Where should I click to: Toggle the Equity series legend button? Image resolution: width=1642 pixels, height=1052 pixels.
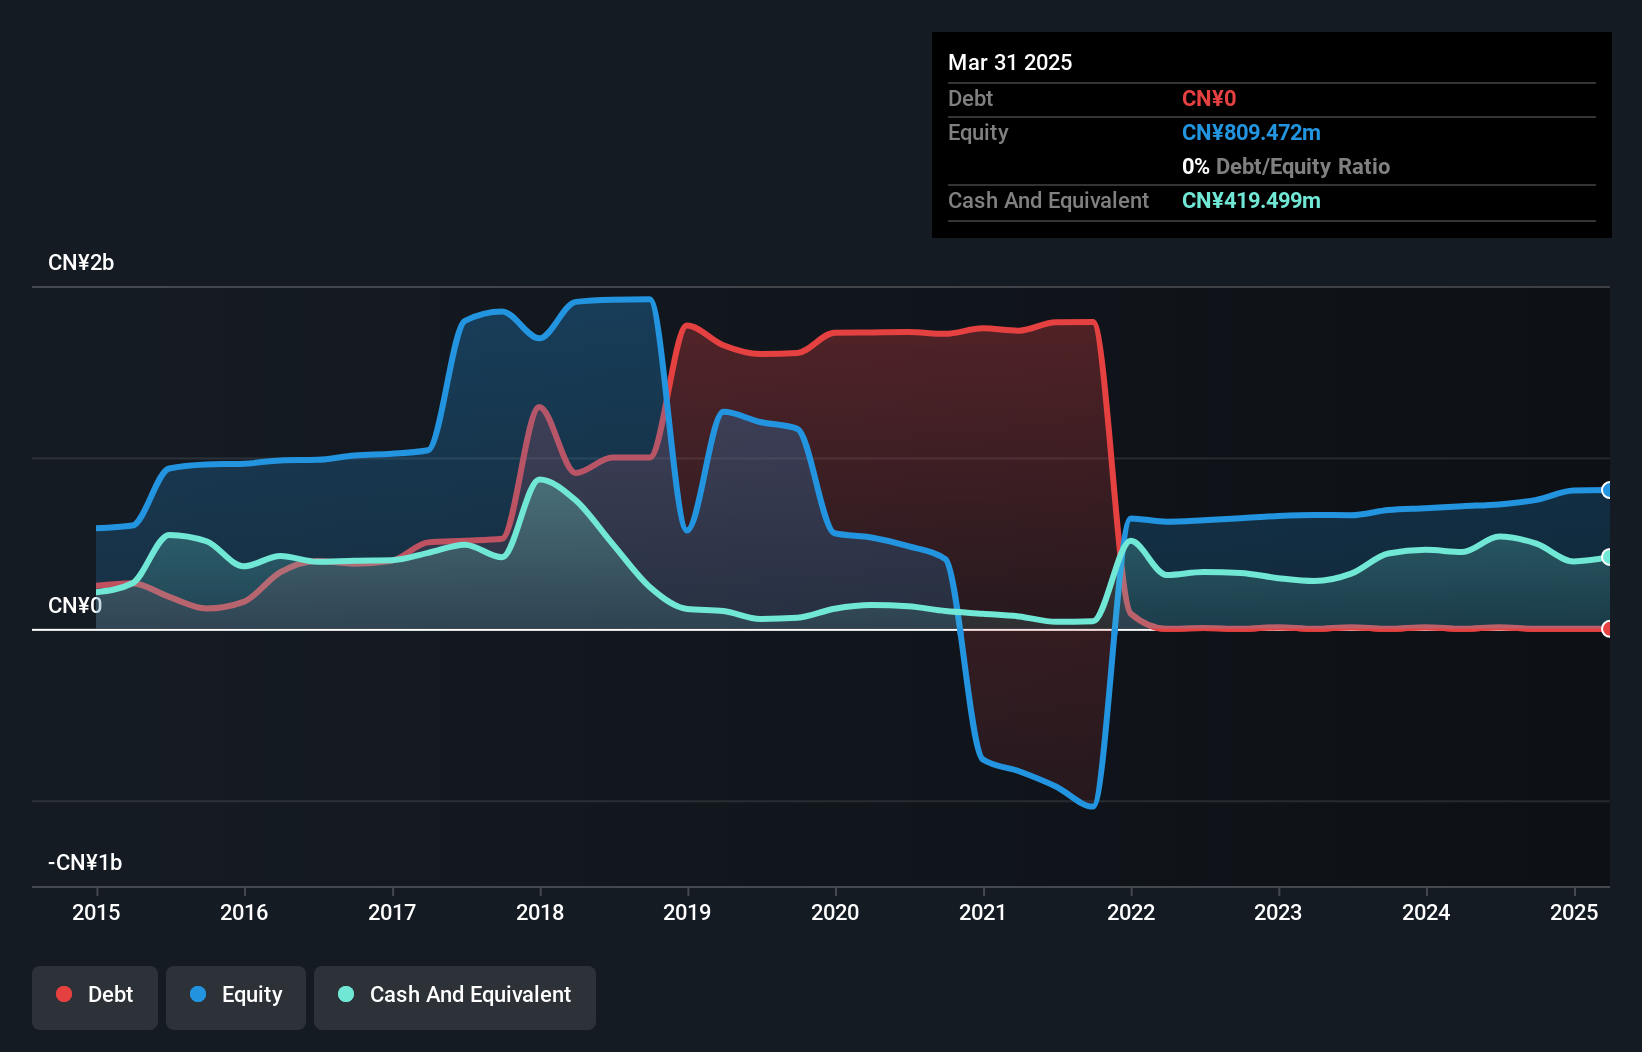point(236,997)
